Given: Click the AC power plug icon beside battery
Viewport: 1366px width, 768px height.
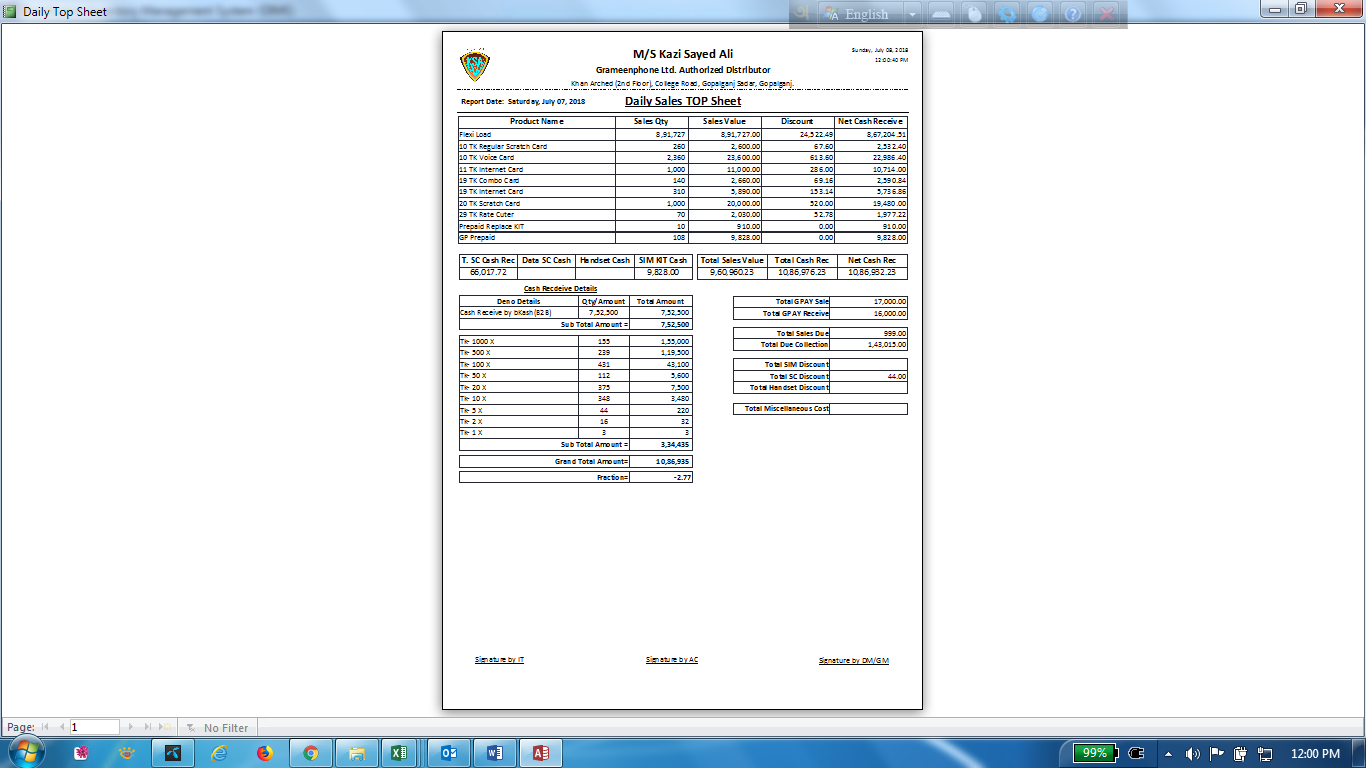Looking at the screenshot, I should (x=1135, y=753).
